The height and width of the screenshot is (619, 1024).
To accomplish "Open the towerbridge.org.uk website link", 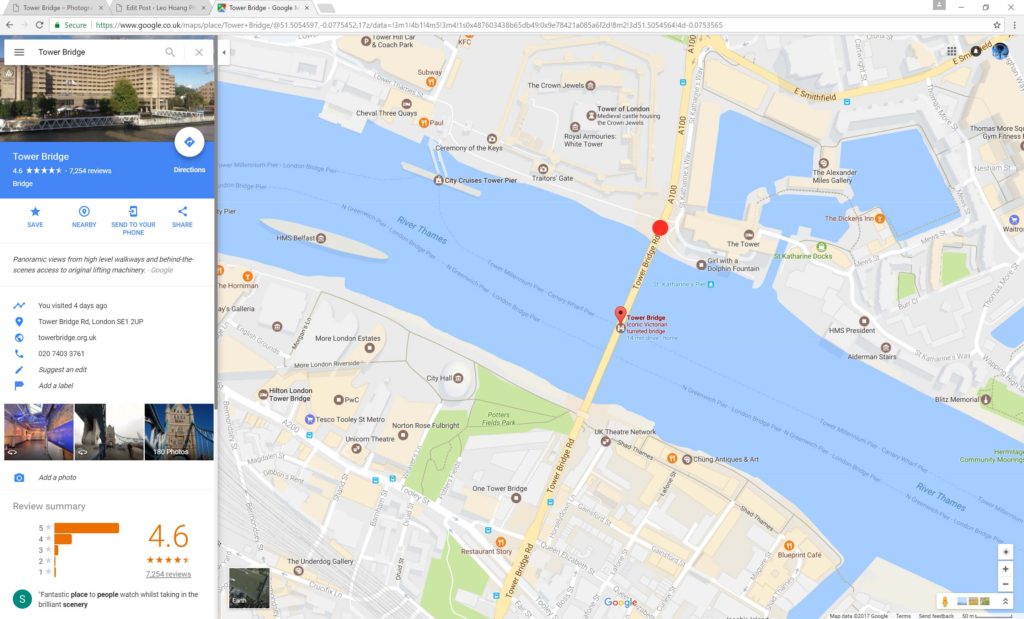I will click(x=67, y=338).
